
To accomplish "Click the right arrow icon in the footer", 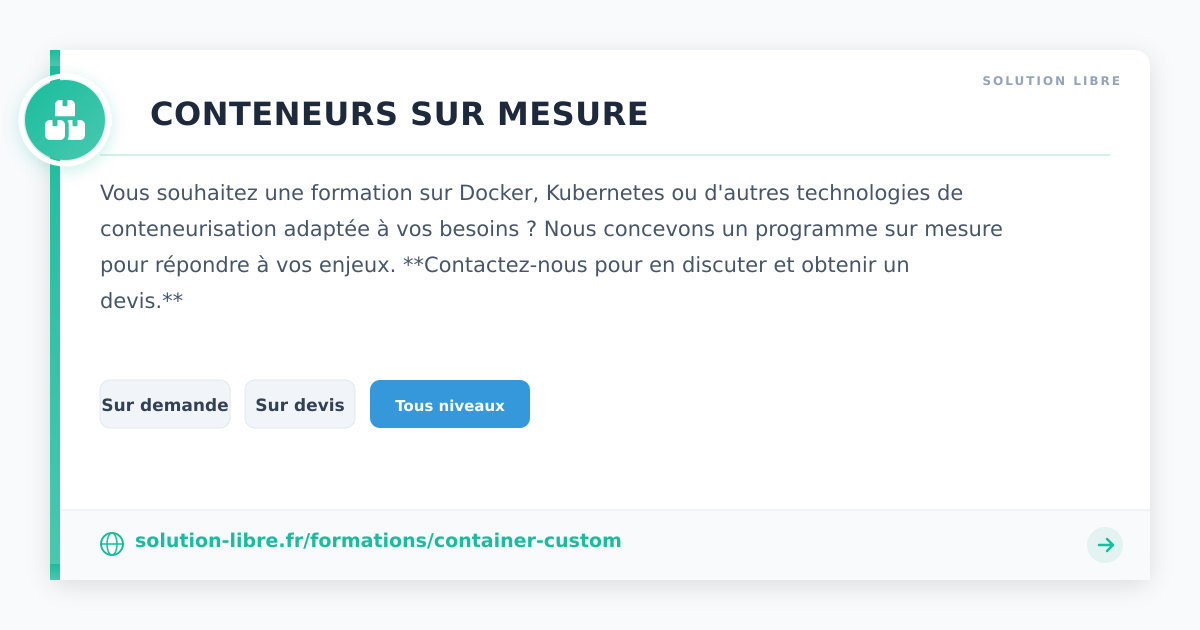I will (1105, 545).
